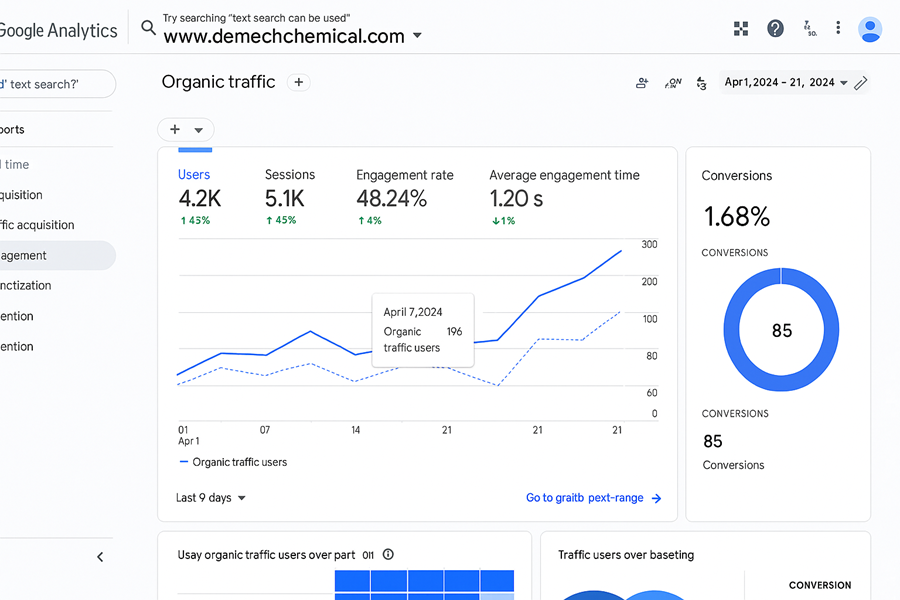Screen dimensions: 900x600
Task: Open the Last 9 days dropdown
Action: point(211,498)
